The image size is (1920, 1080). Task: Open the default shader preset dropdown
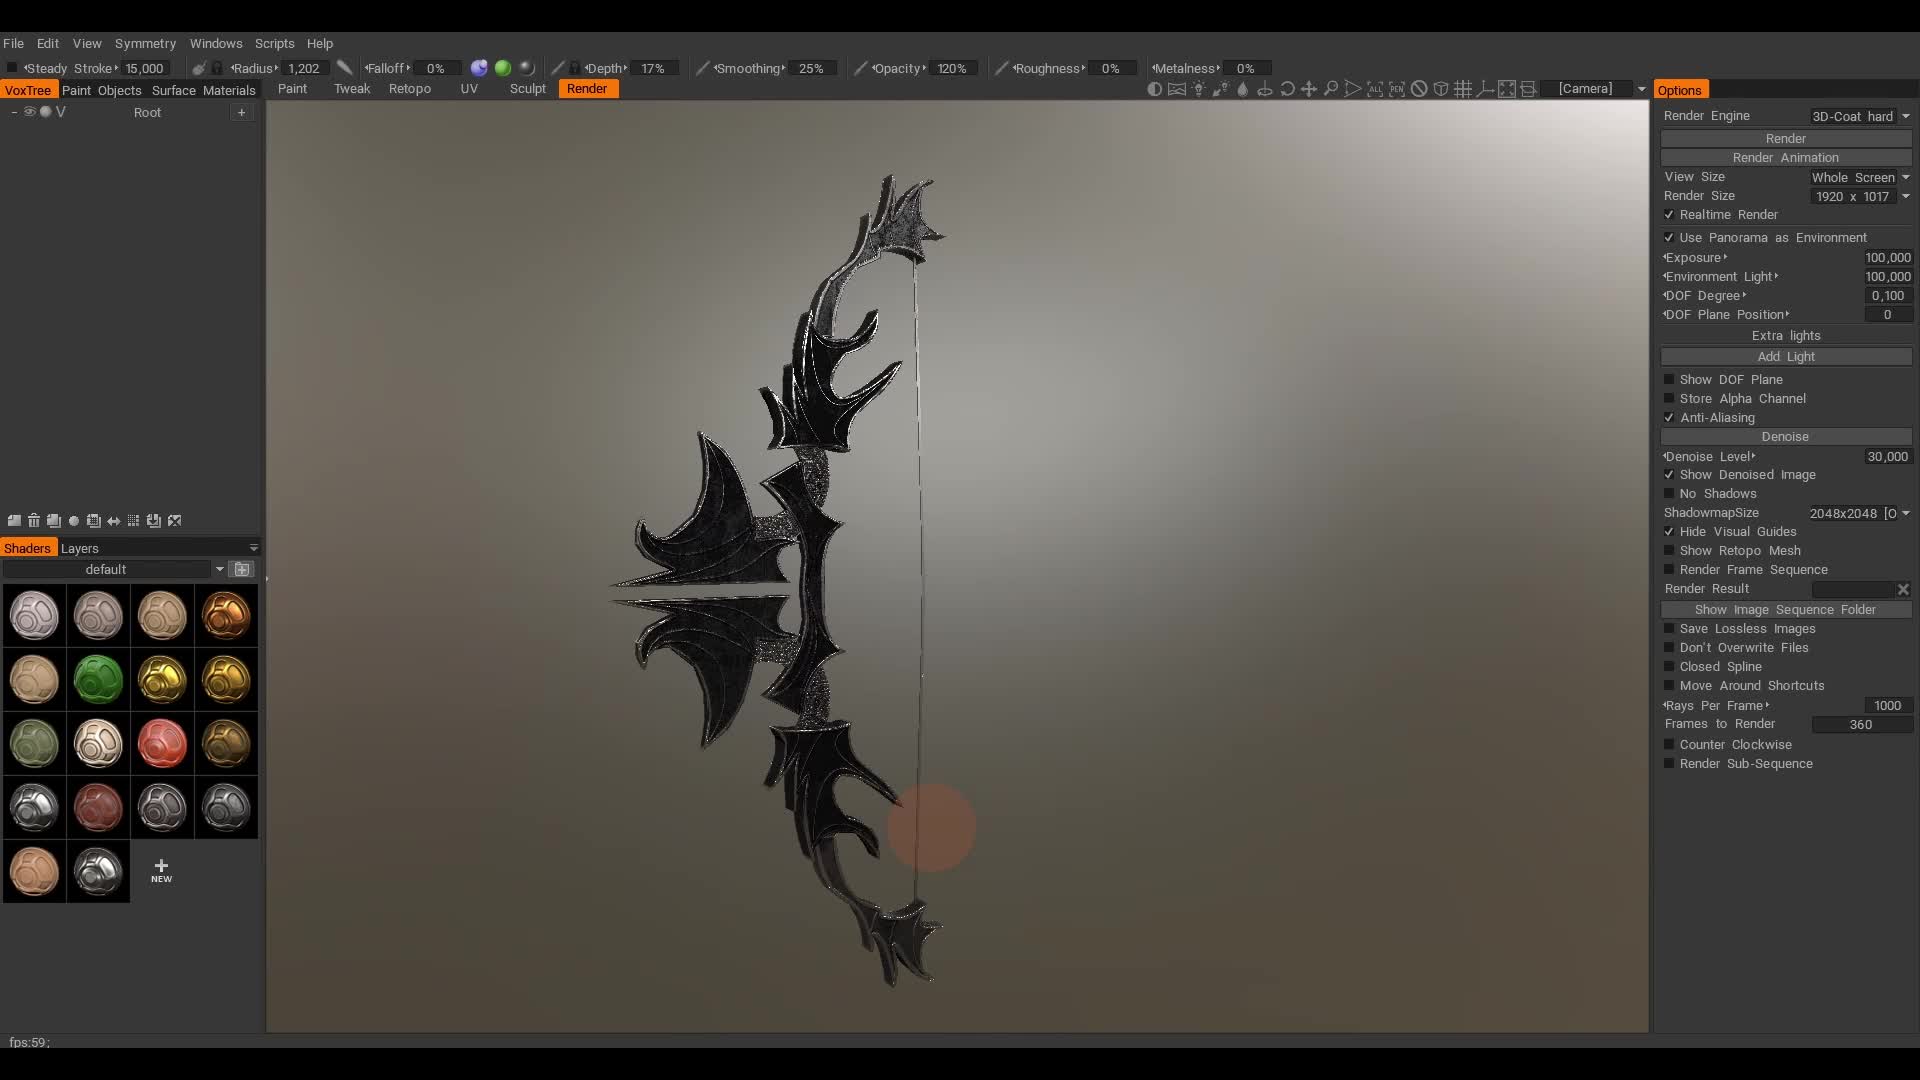[x=219, y=569]
